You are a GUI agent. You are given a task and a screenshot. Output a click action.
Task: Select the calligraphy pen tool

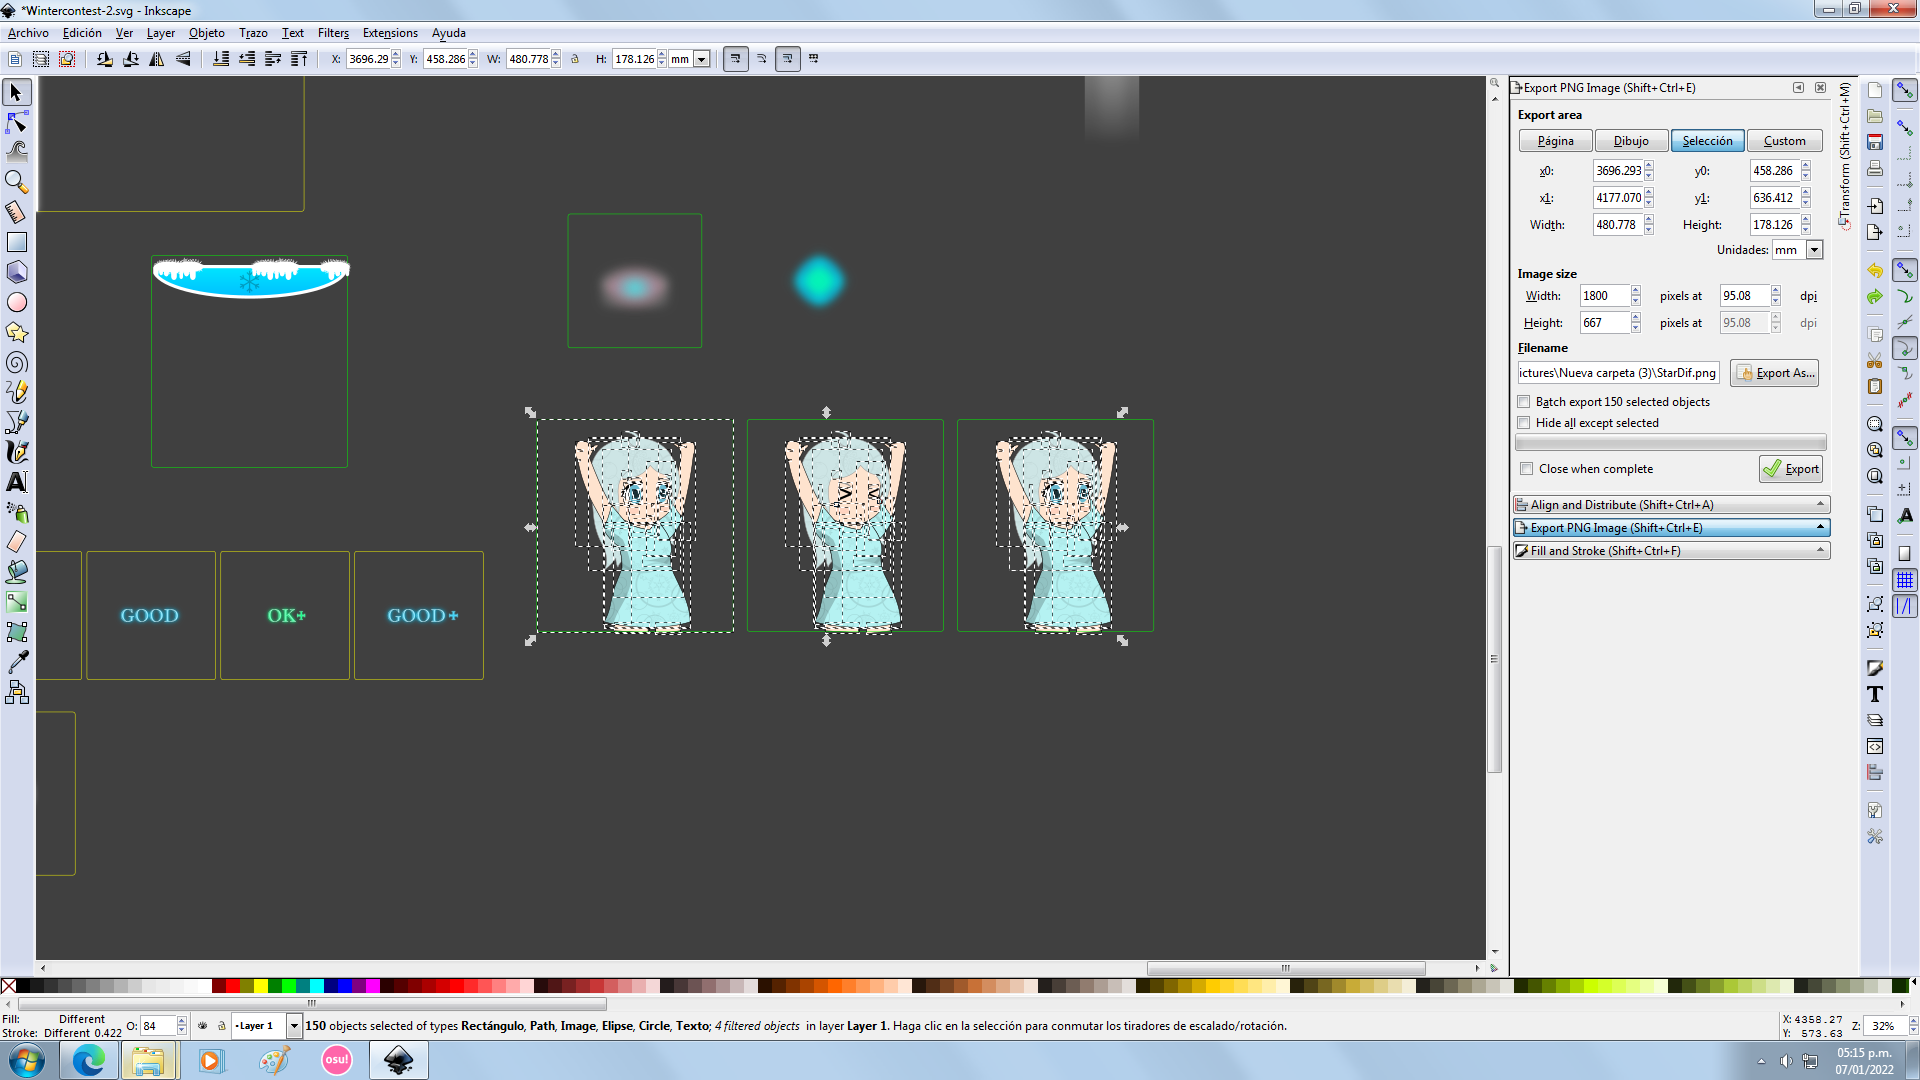coord(16,452)
